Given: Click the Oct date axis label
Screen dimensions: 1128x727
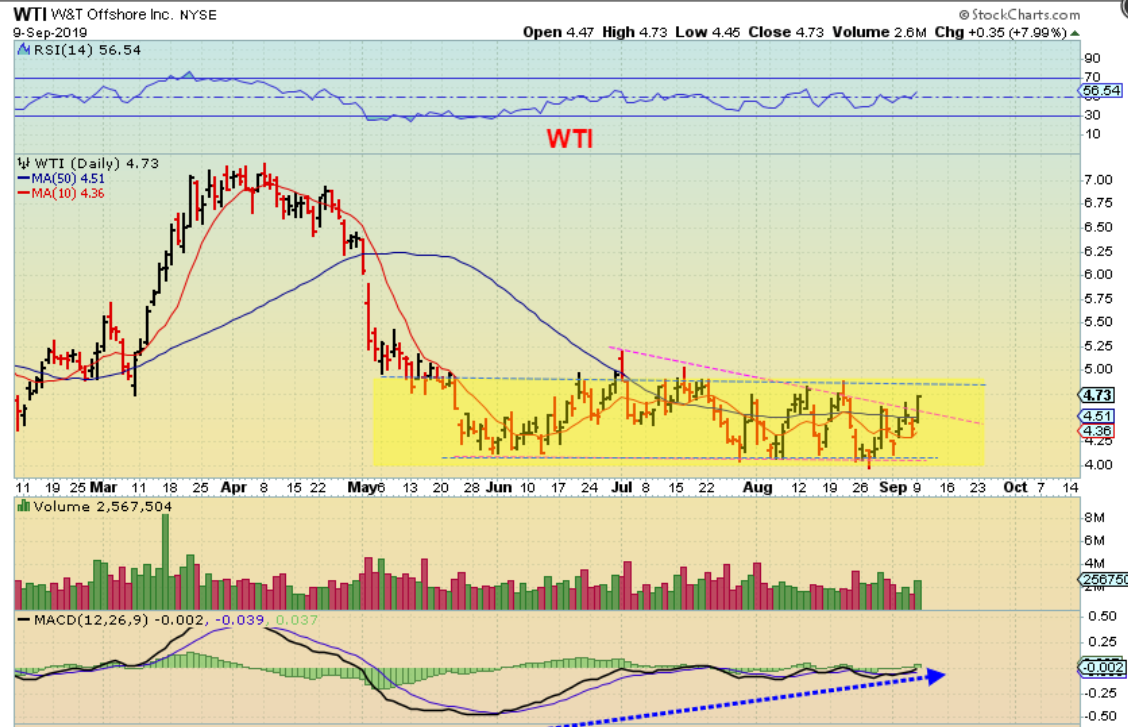Looking at the screenshot, I should [x=1015, y=488].
